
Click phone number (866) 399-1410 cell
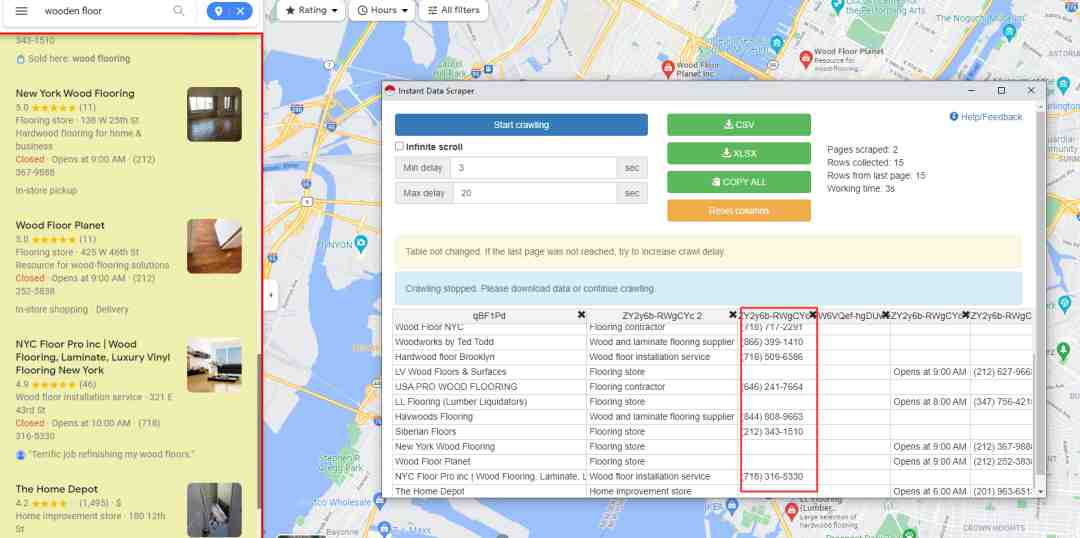(779, 342)
